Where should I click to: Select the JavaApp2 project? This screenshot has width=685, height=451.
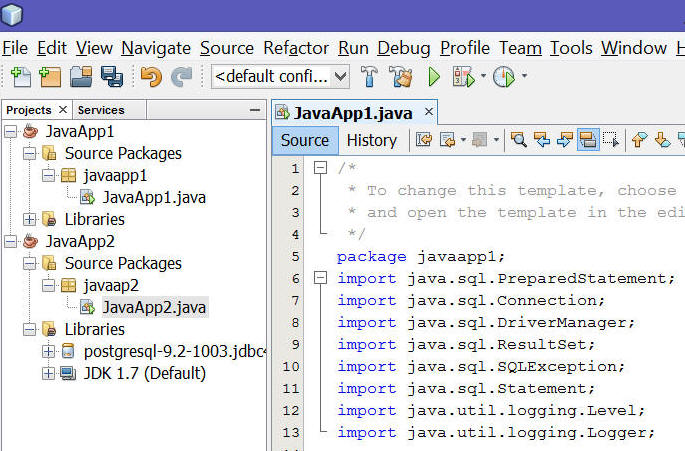80,241
